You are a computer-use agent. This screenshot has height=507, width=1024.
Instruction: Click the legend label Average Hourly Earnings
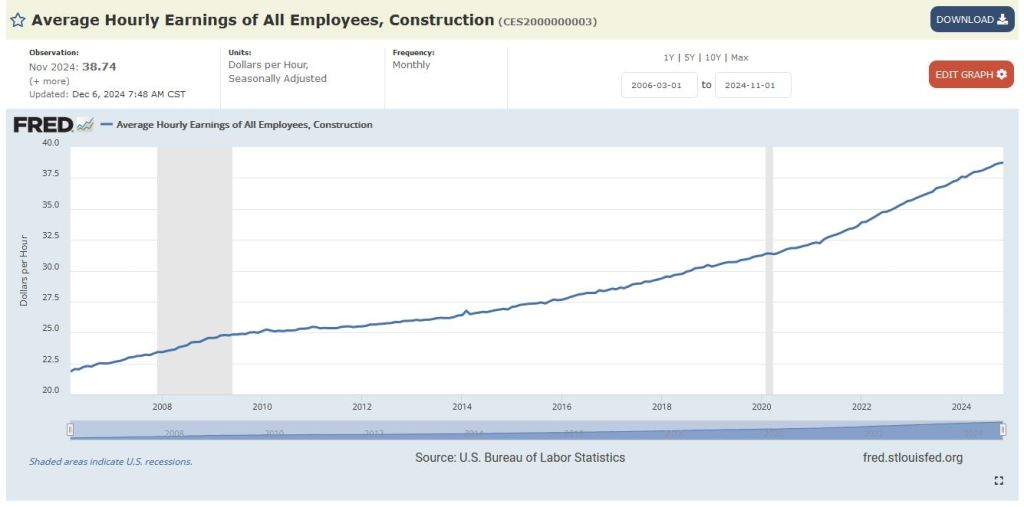click(x=244, y=125)
